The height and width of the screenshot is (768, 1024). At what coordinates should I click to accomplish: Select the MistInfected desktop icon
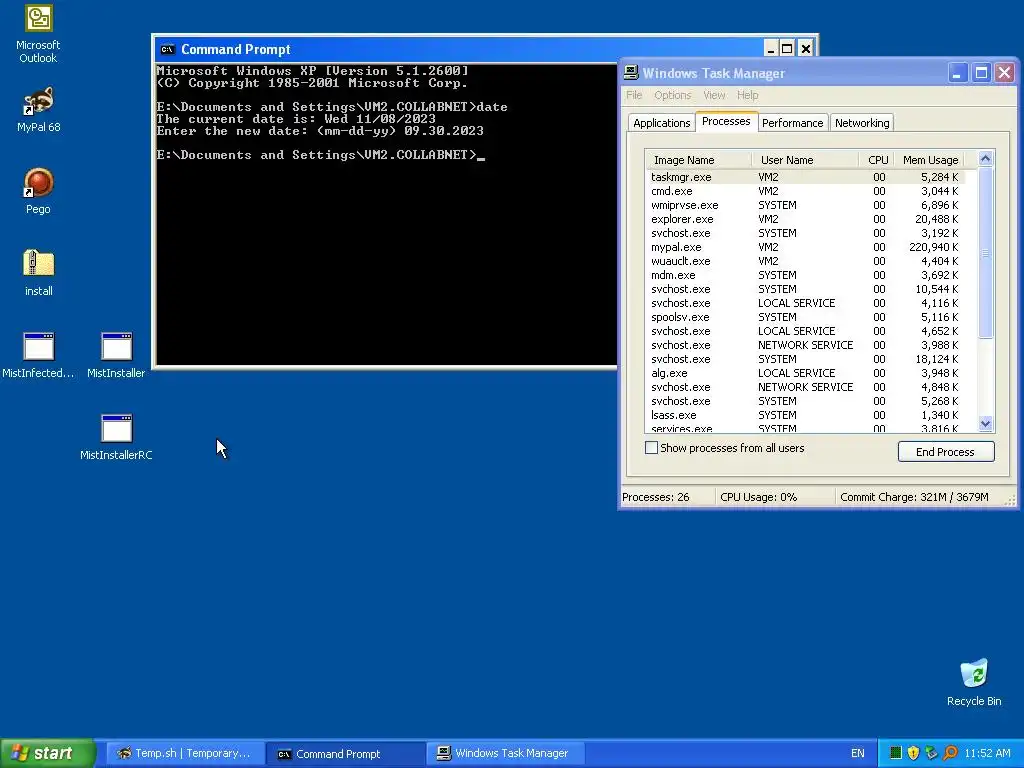point(38,355)
